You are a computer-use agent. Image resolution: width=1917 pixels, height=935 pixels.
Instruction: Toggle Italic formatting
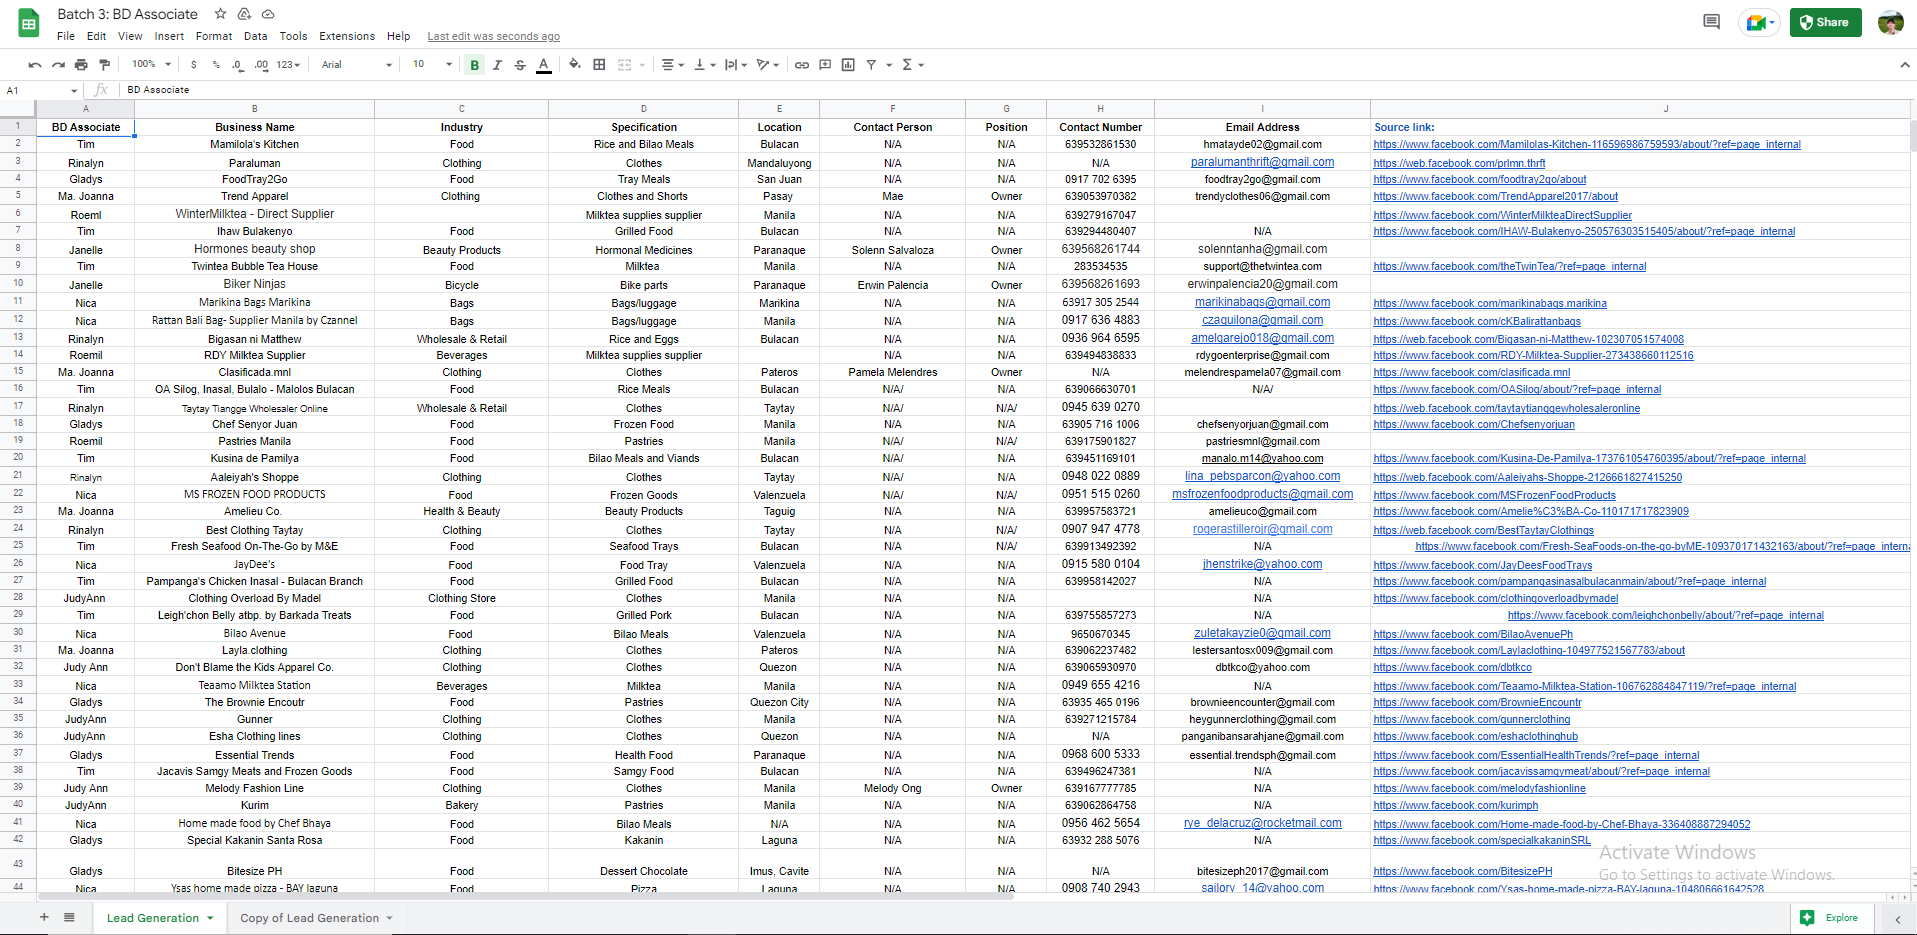point(497,65)
